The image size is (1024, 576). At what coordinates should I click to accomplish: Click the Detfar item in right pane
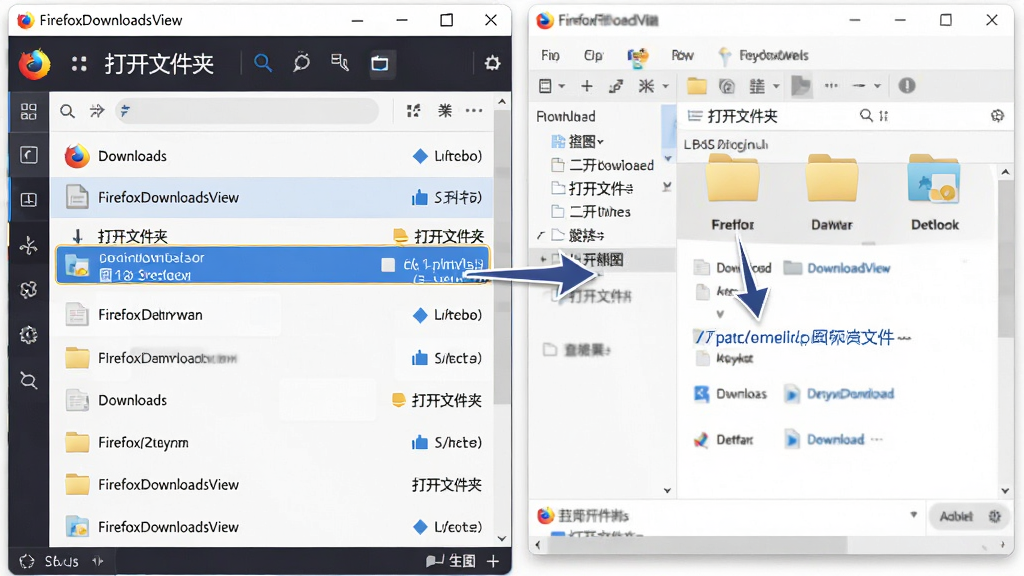click(x=723, y=440)
